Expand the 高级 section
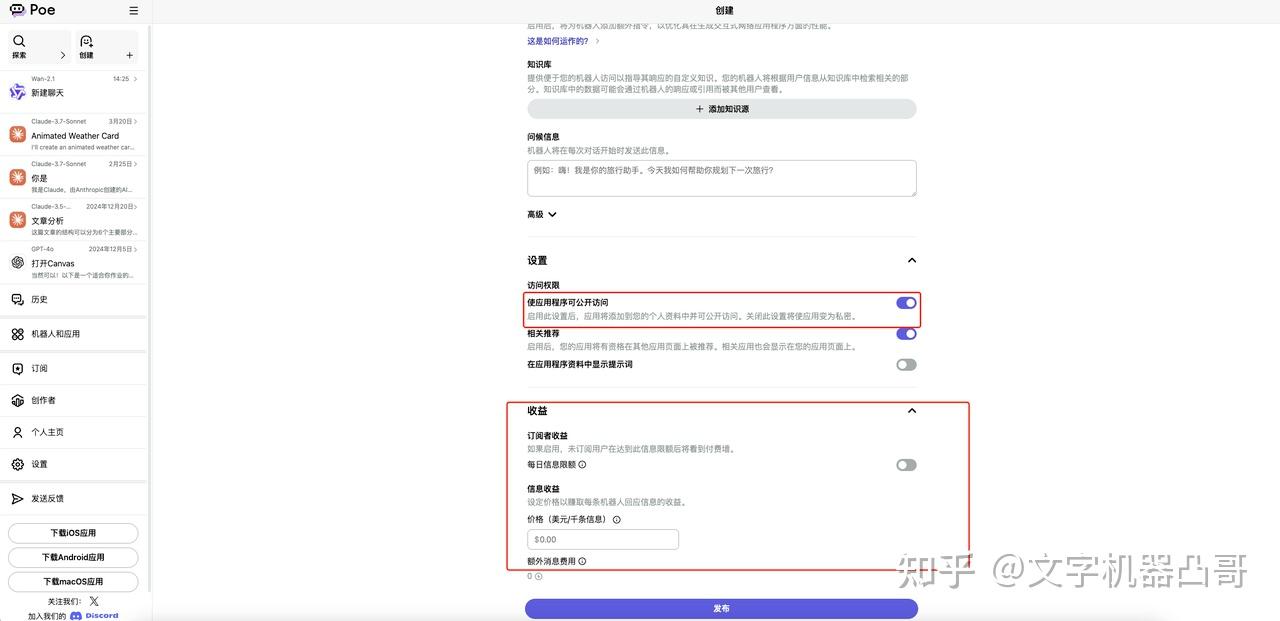Viewport: 1280px width, 621px height. coord(541,213)
